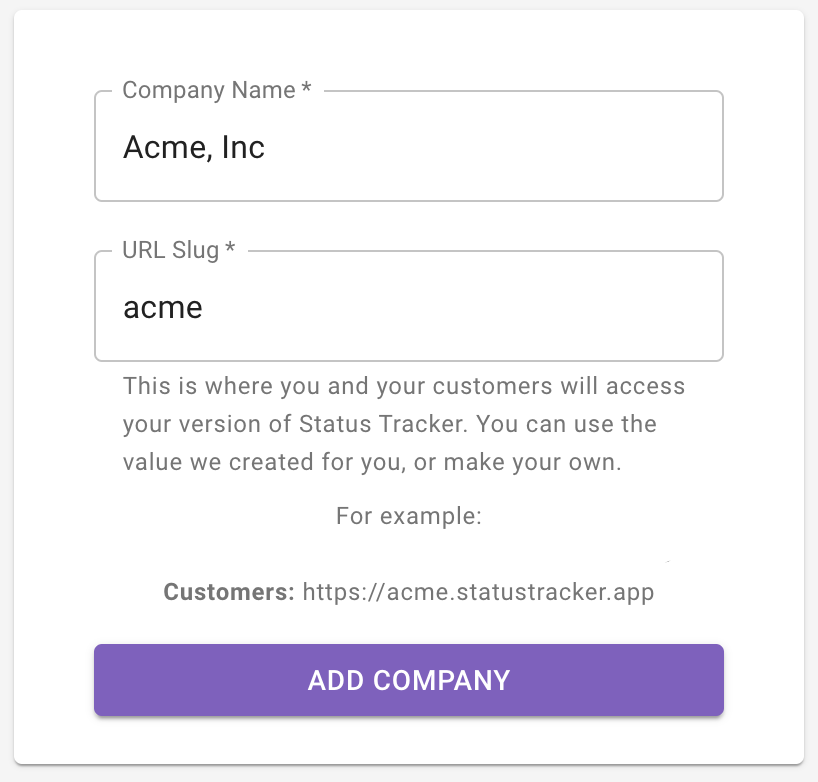Submit the form via ADD COMPANY

[x=409, y=680]
